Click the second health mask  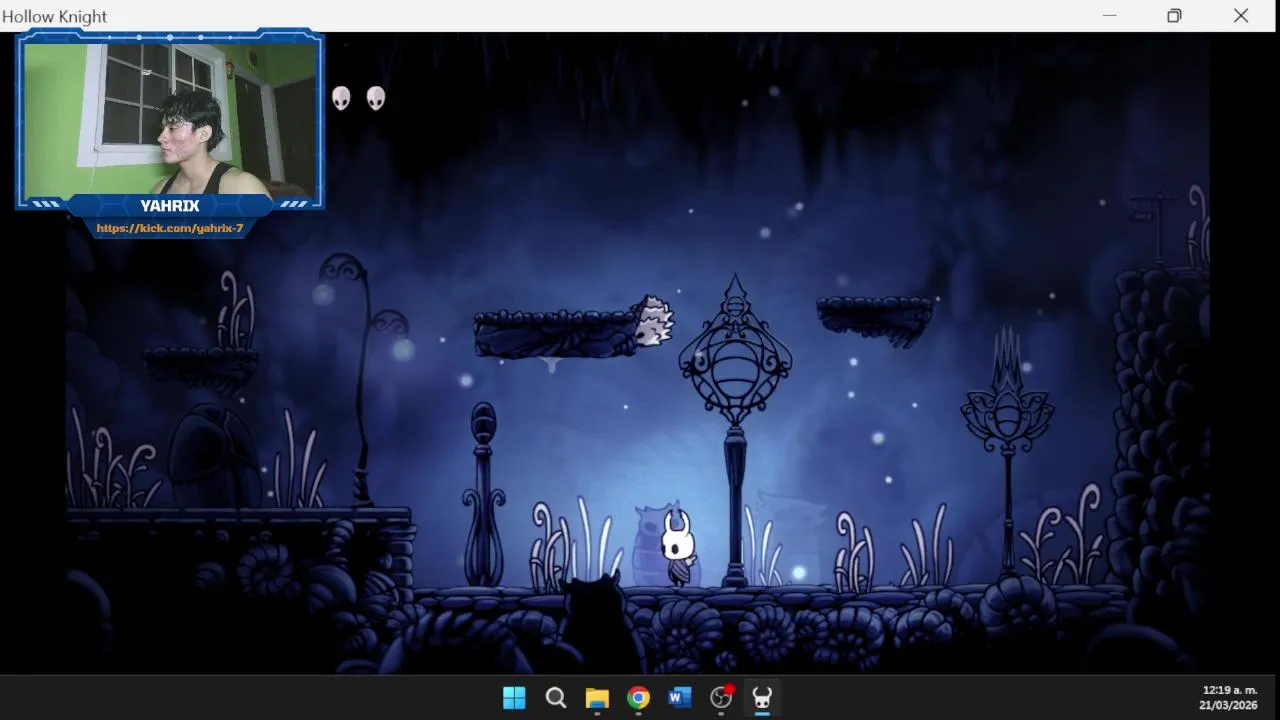(x=376, y=98)
